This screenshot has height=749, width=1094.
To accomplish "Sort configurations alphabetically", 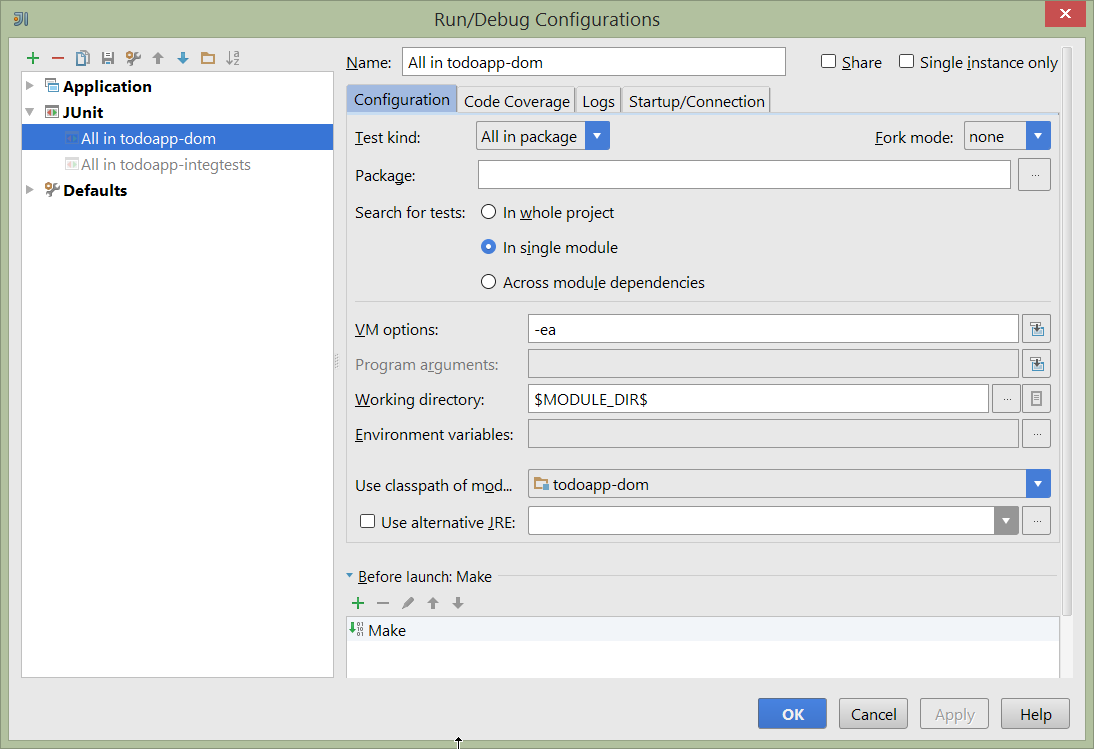I will click(x=232, y=58).
